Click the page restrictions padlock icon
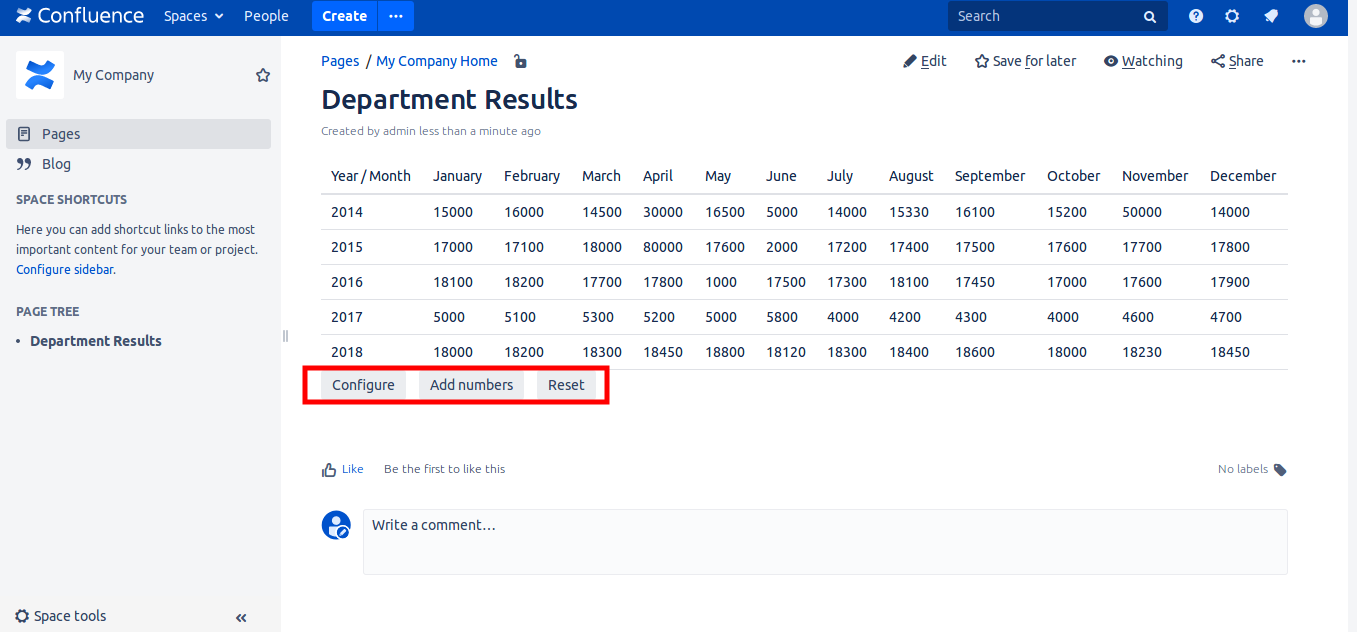 click(x=520, y=62)
